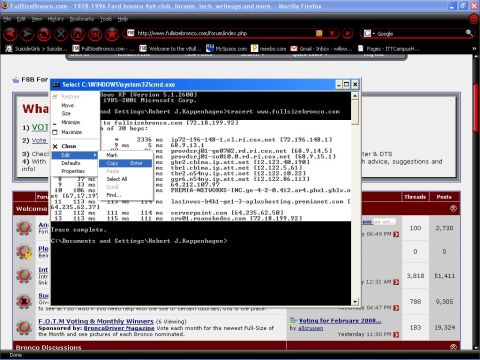
Task: Collapse the Welcome category with its round icon
Action: click(453, 209)
